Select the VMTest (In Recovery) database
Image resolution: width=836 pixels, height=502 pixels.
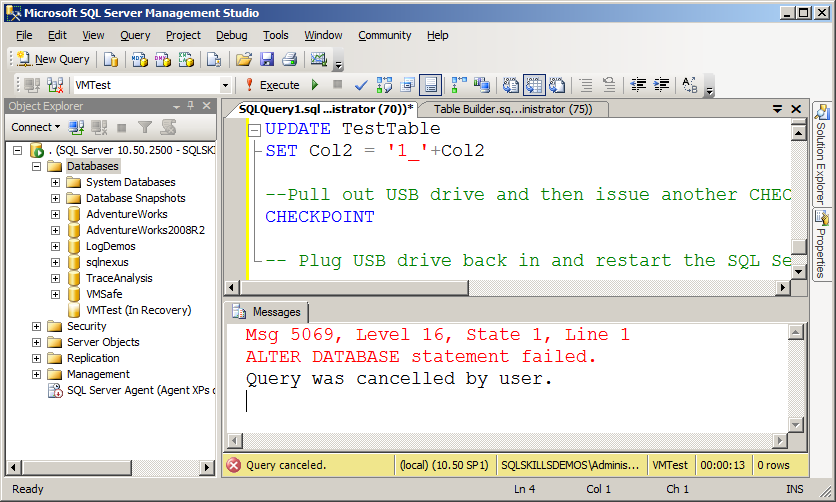[x=139, y=310]
